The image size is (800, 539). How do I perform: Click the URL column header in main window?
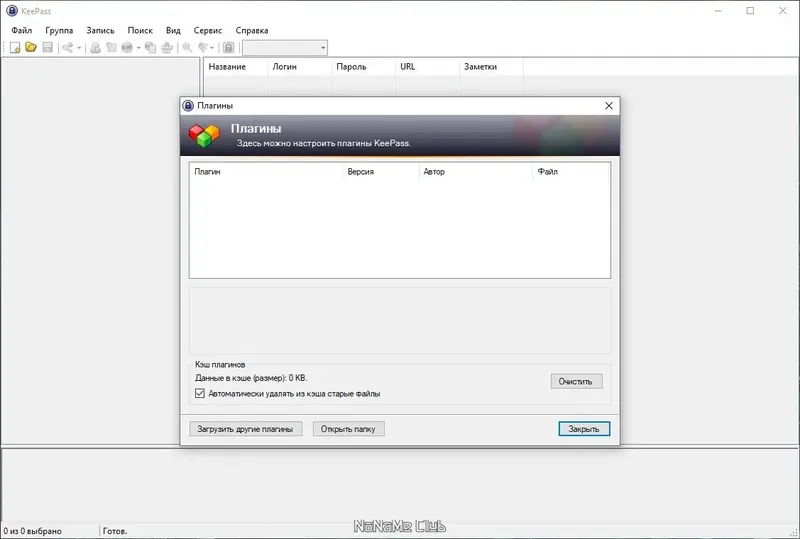pyautogui.click(x=427, y=67)
